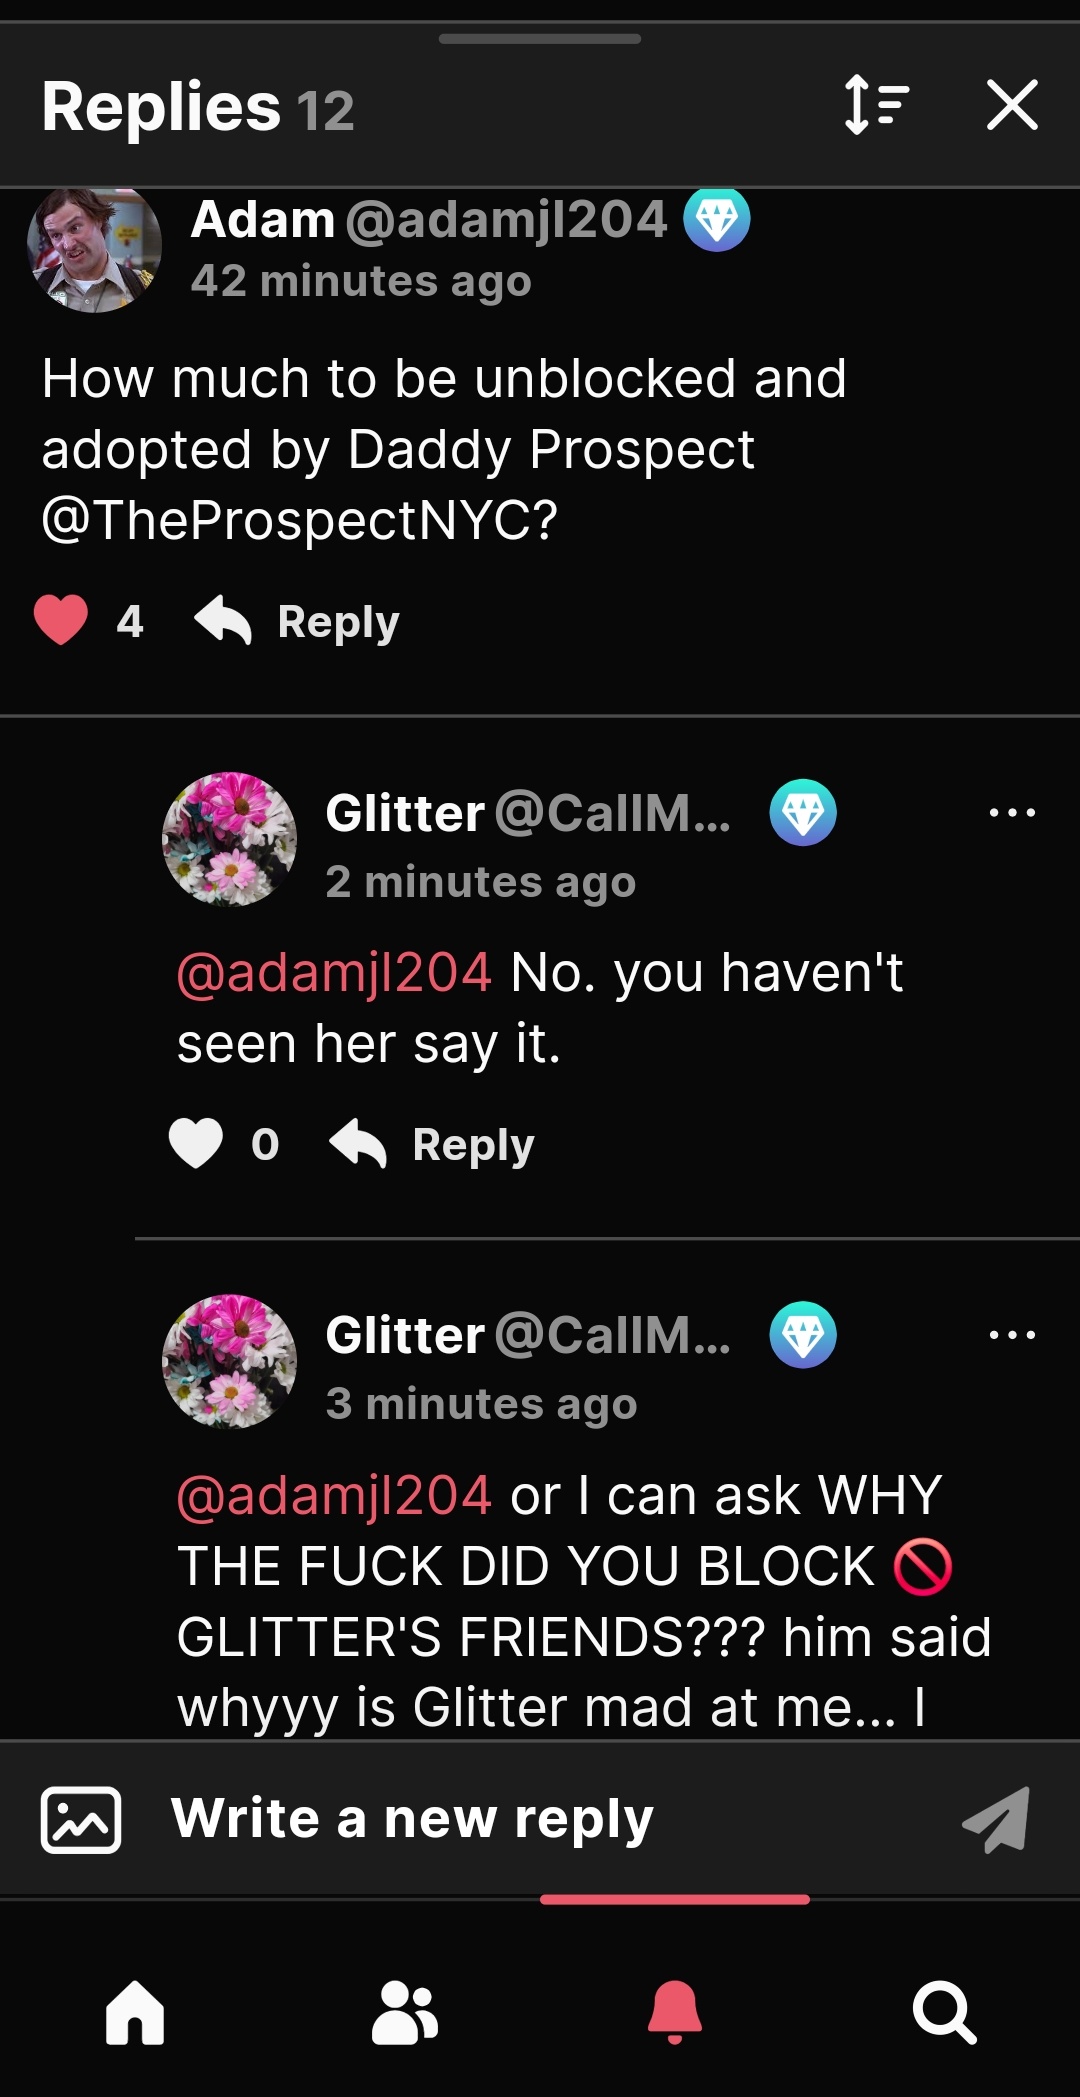
Task: Open the People tab
Action: click(405, 2012)
